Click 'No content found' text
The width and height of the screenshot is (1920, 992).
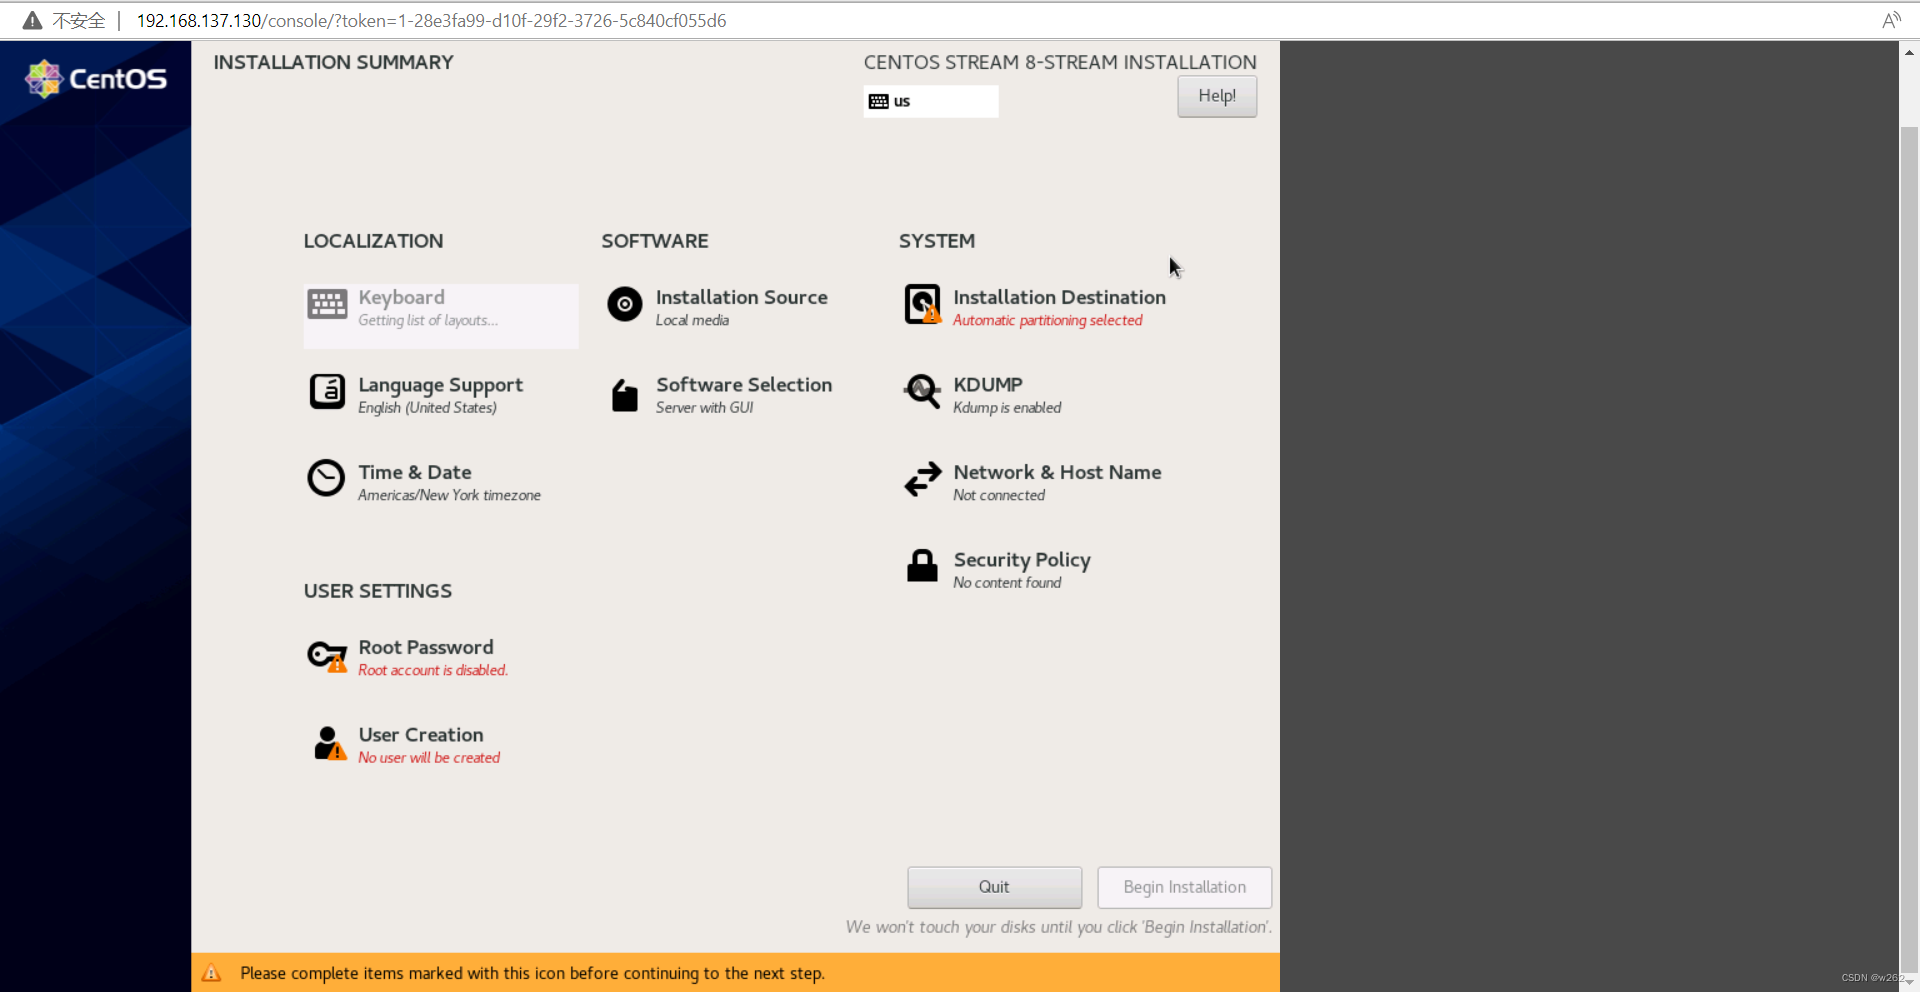1007,583
